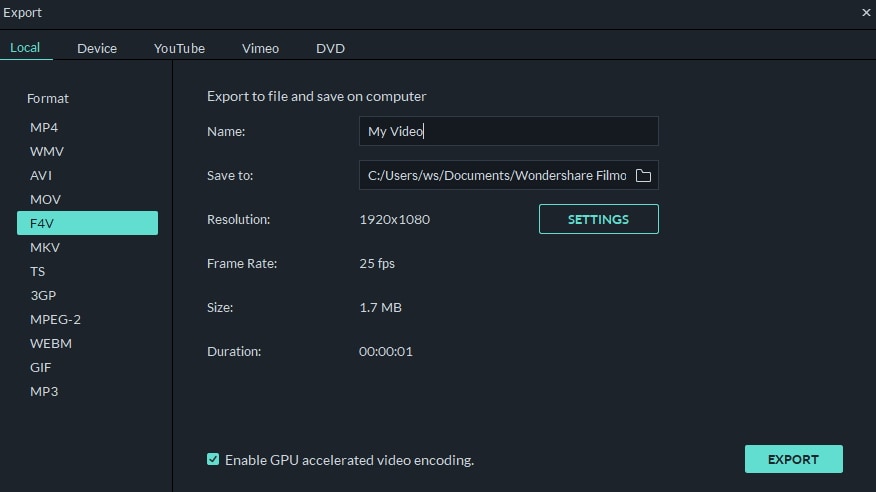Screen dimensions: 876x492
Task: Click the Save to path field
Action: coord(496,176)
